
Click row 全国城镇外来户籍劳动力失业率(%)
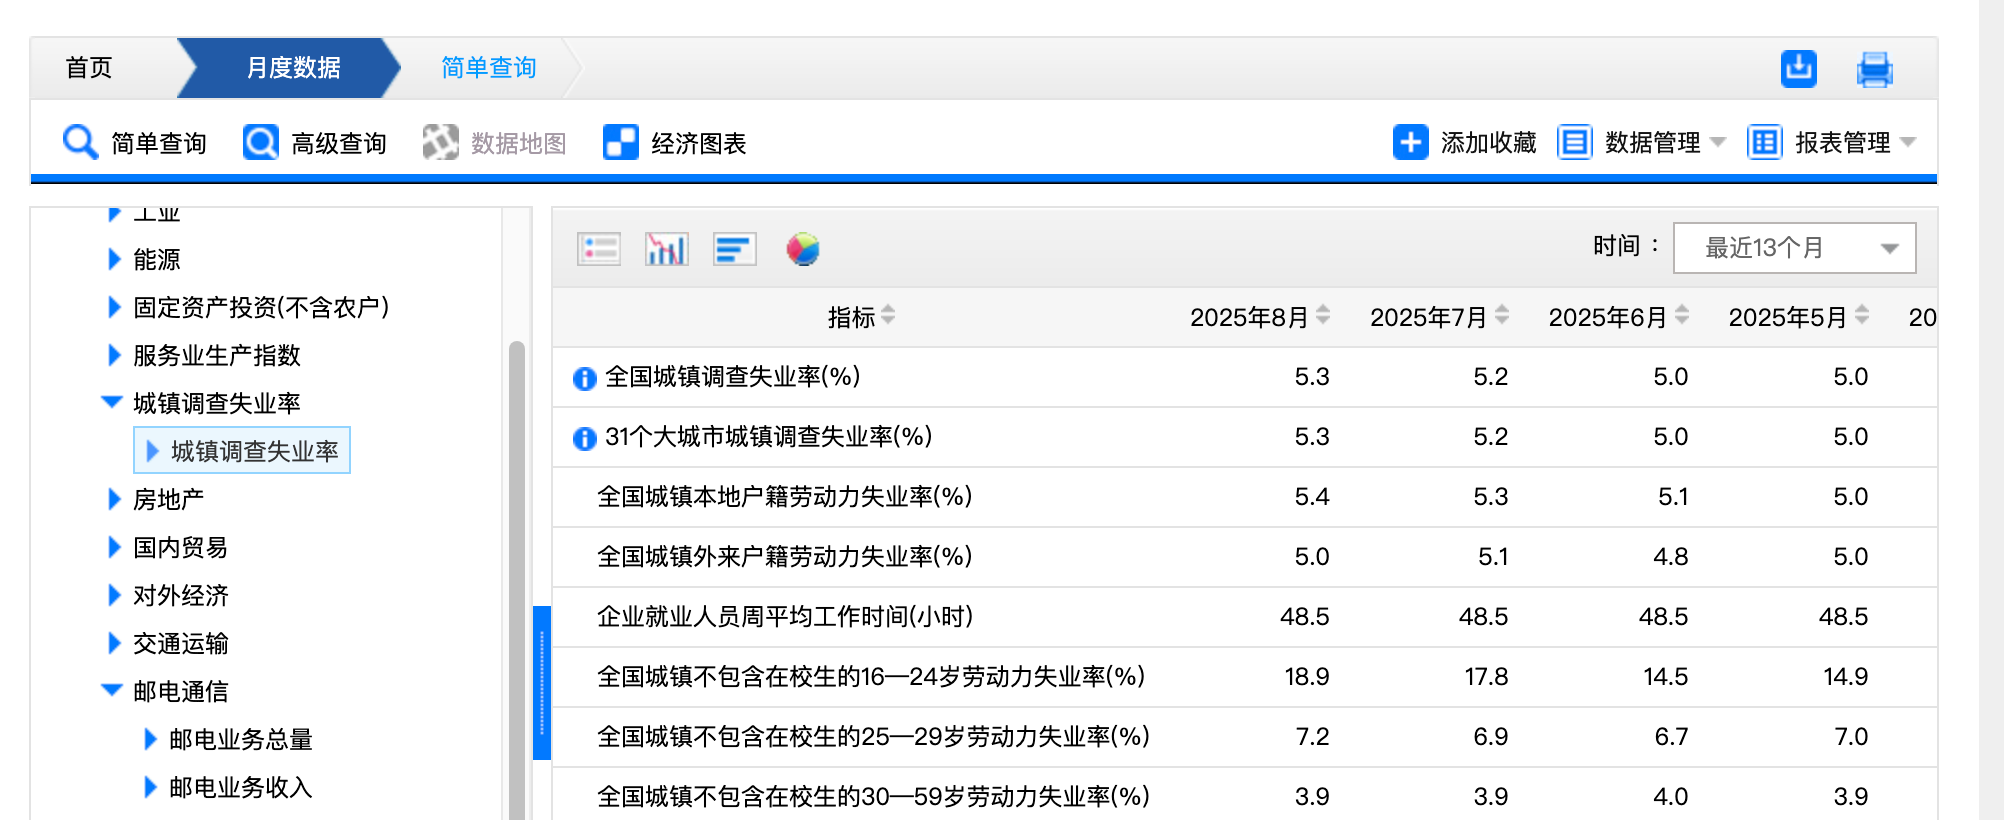click(1244, 557)
